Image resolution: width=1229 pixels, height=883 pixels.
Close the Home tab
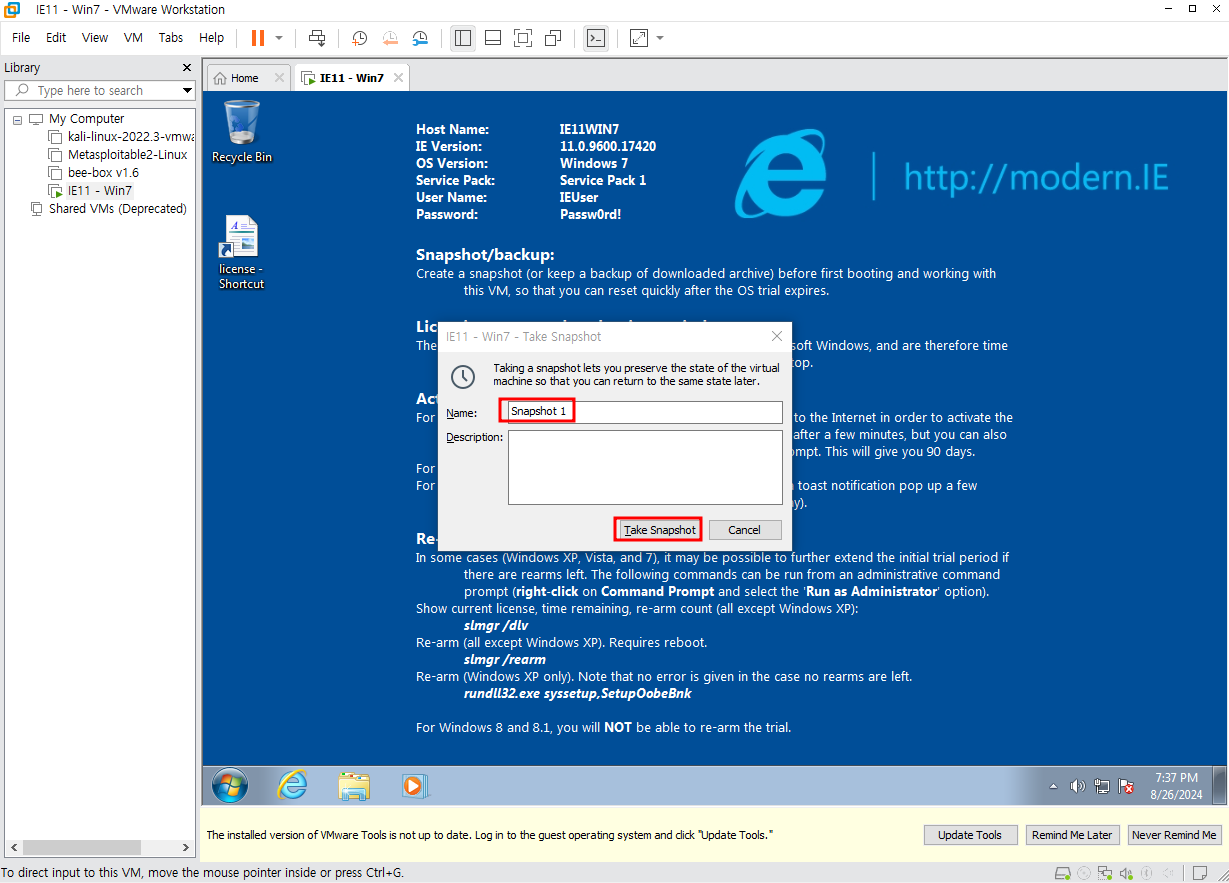tap(279, 78)
